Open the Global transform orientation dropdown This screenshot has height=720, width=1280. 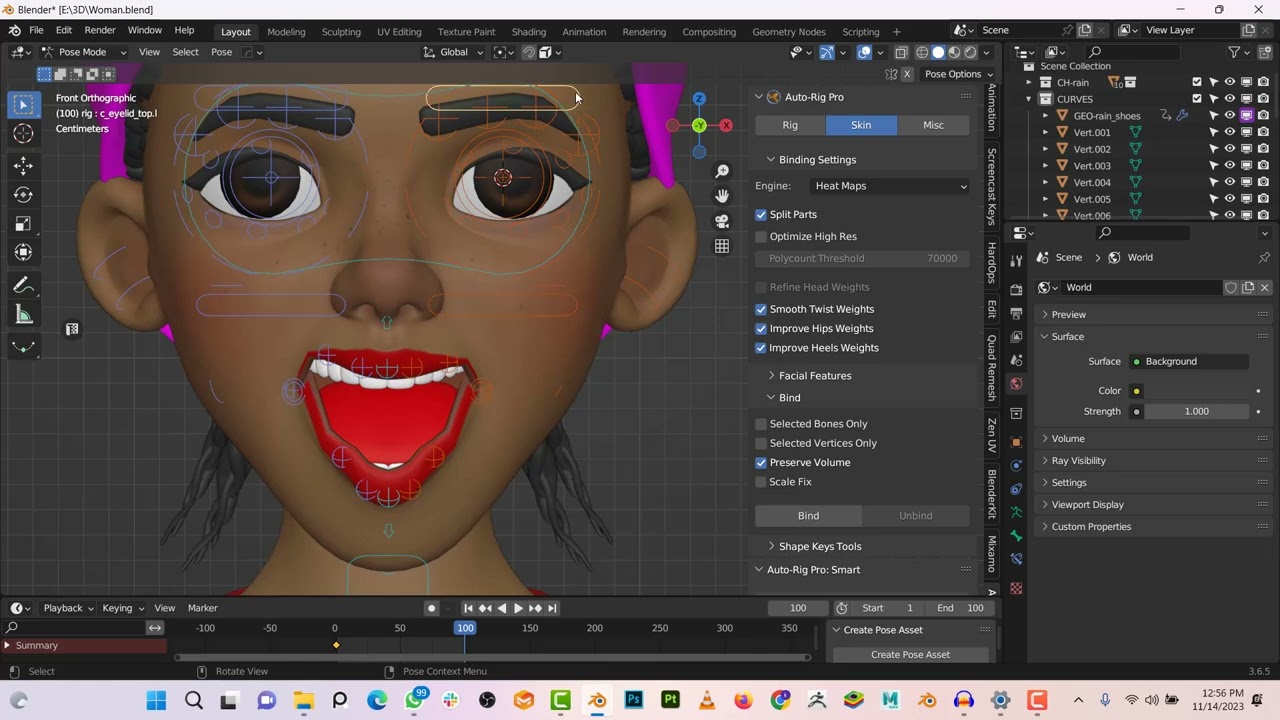(453, 52)
